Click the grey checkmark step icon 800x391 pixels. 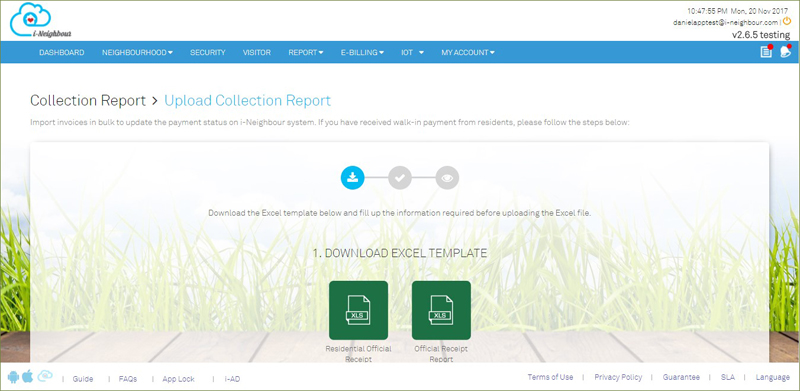pyautogui.click(x=400, y=178)
